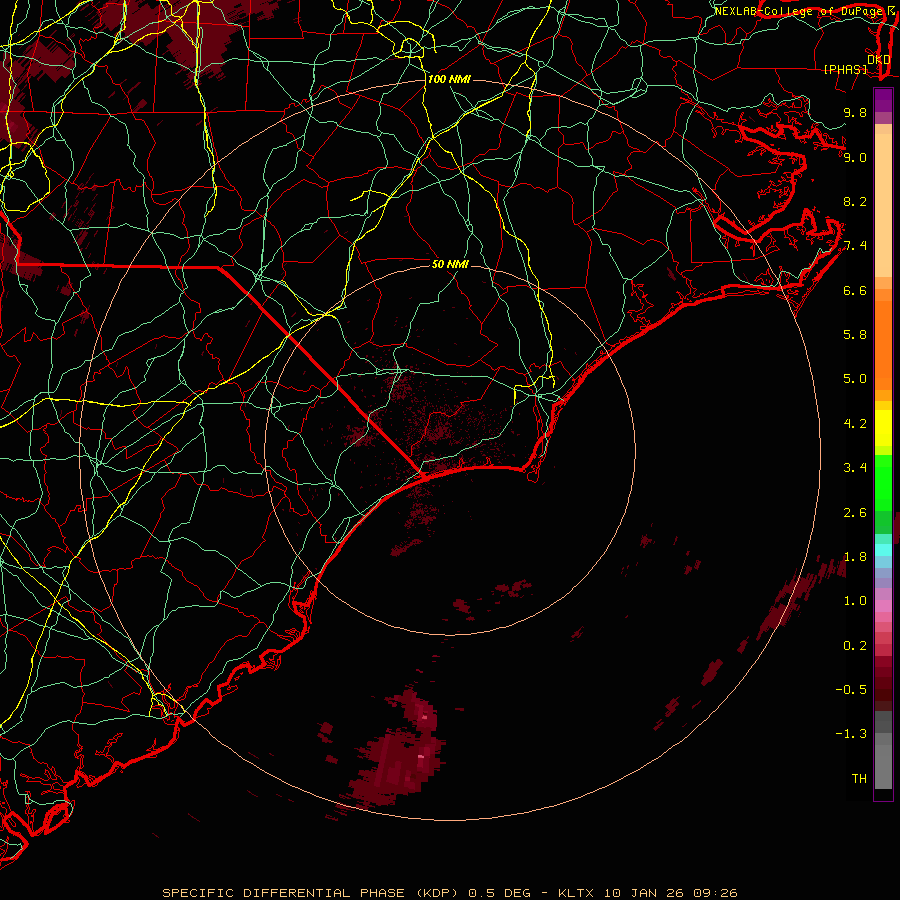Click the 1.8 scale value

[x=855, y=557]
